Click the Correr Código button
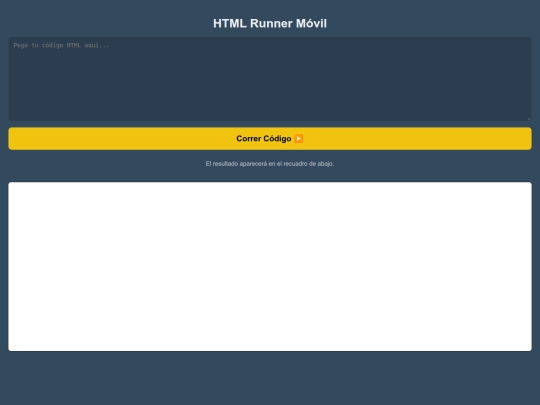Image resolution: width=540 pixels, height=405 pixels. click(270, 138)
